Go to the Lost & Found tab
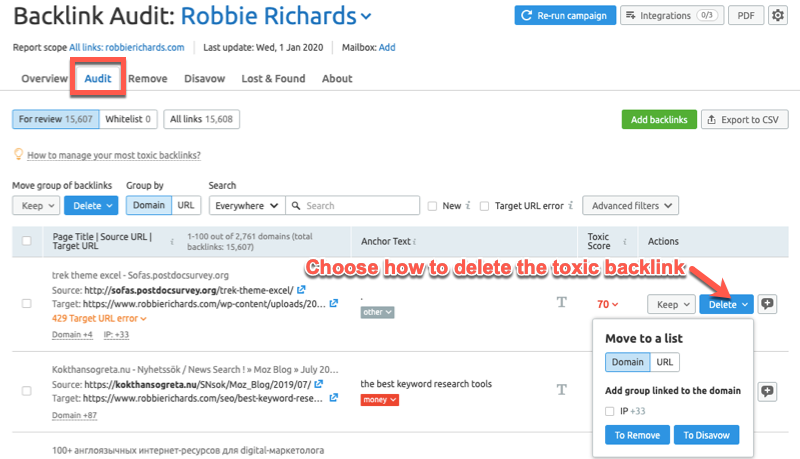The width and height of the screenshot is (800, 459). coord(274,78)
